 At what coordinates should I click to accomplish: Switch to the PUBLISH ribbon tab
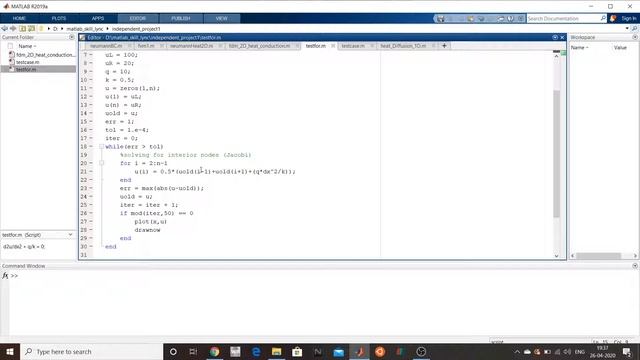coord(181,18)
